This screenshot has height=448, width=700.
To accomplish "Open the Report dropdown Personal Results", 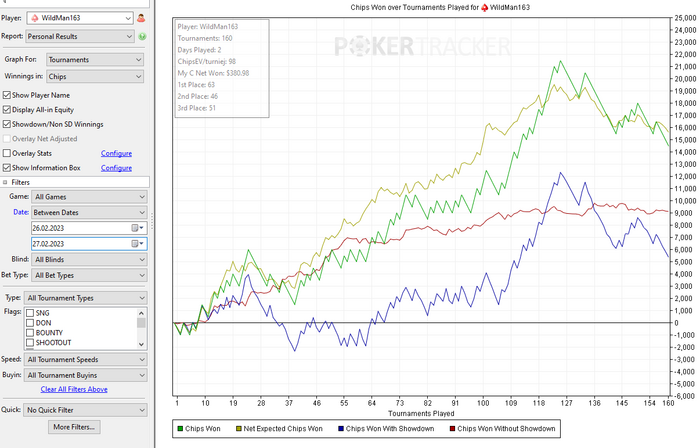I will pos(80,37).
